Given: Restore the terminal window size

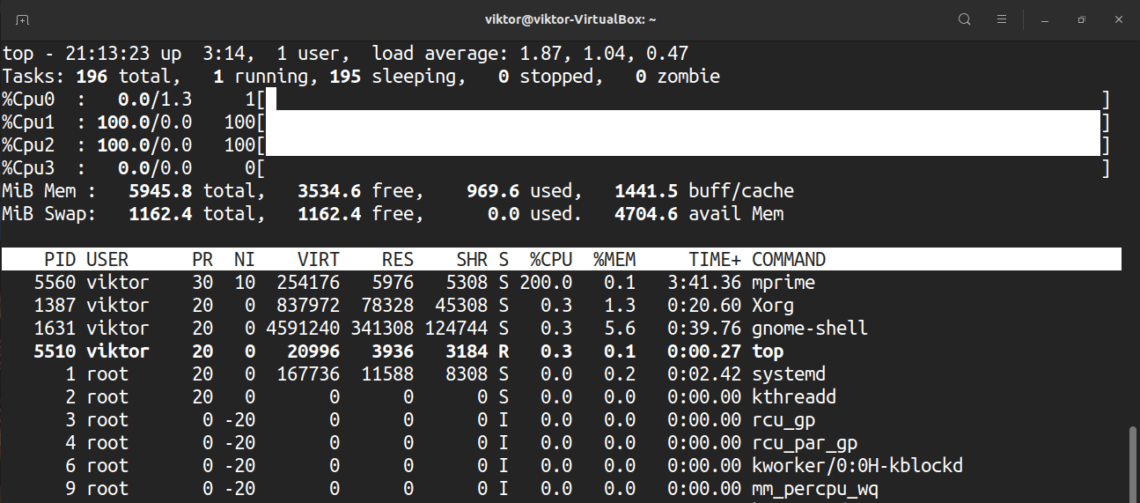Looking at the screenshot, I should coord(1081,20).
